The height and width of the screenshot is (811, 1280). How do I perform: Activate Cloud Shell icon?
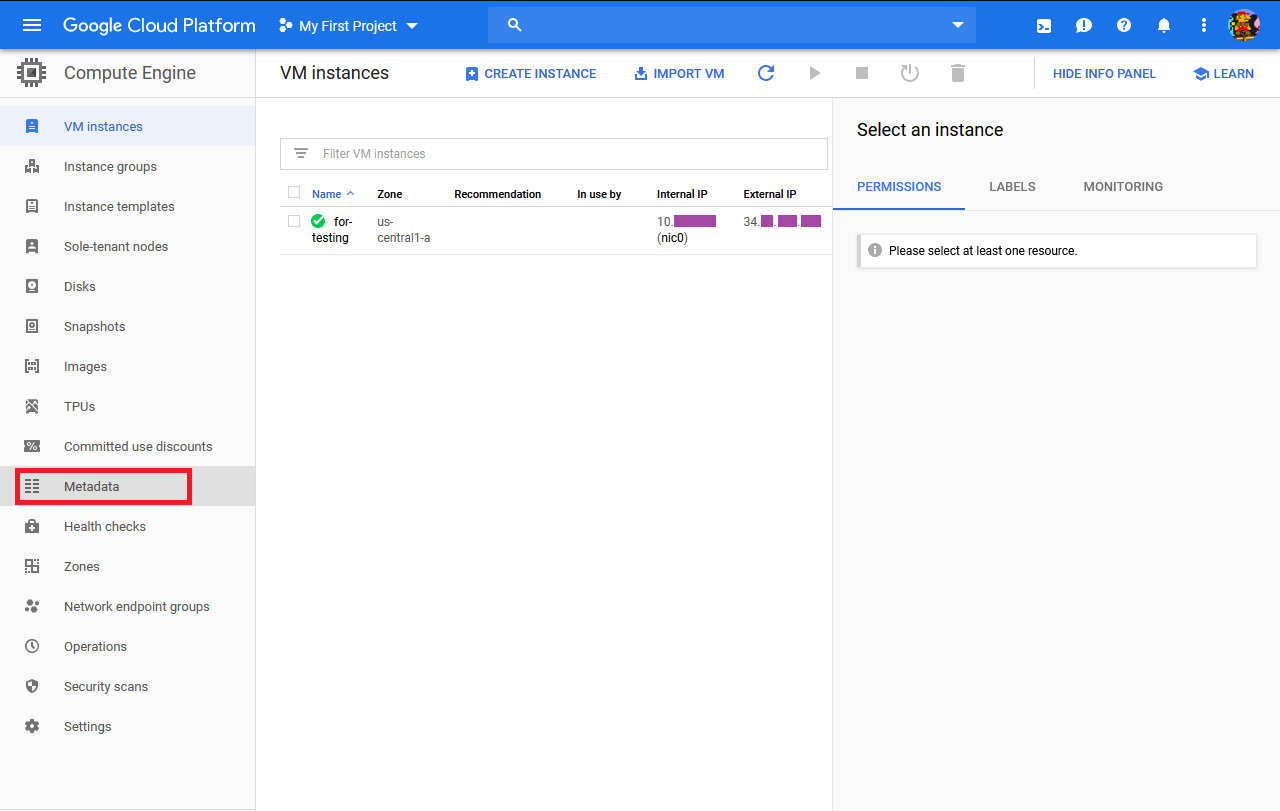tap(1044, 26)
